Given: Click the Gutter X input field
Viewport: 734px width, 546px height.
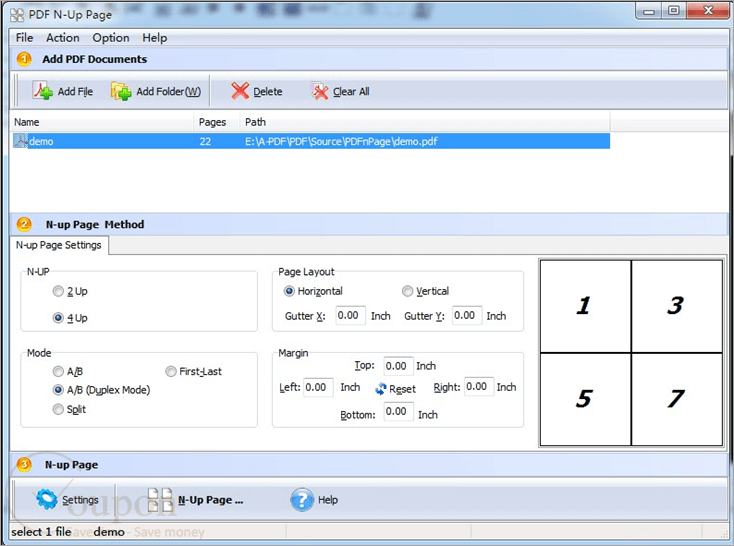Looking at the screenshot, I should 350,316.
